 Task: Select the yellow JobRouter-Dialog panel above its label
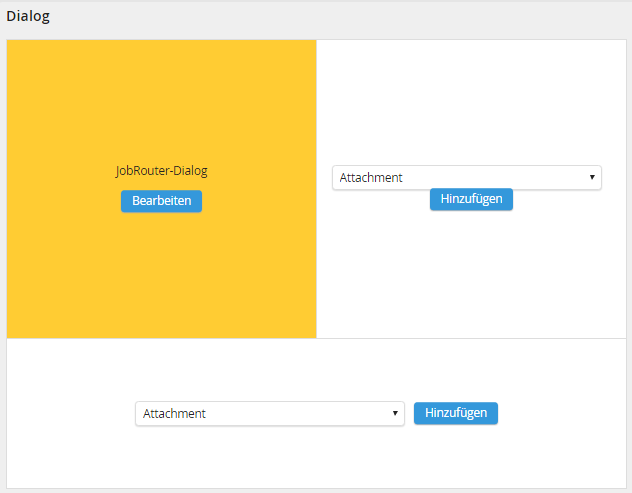[161, 100]
